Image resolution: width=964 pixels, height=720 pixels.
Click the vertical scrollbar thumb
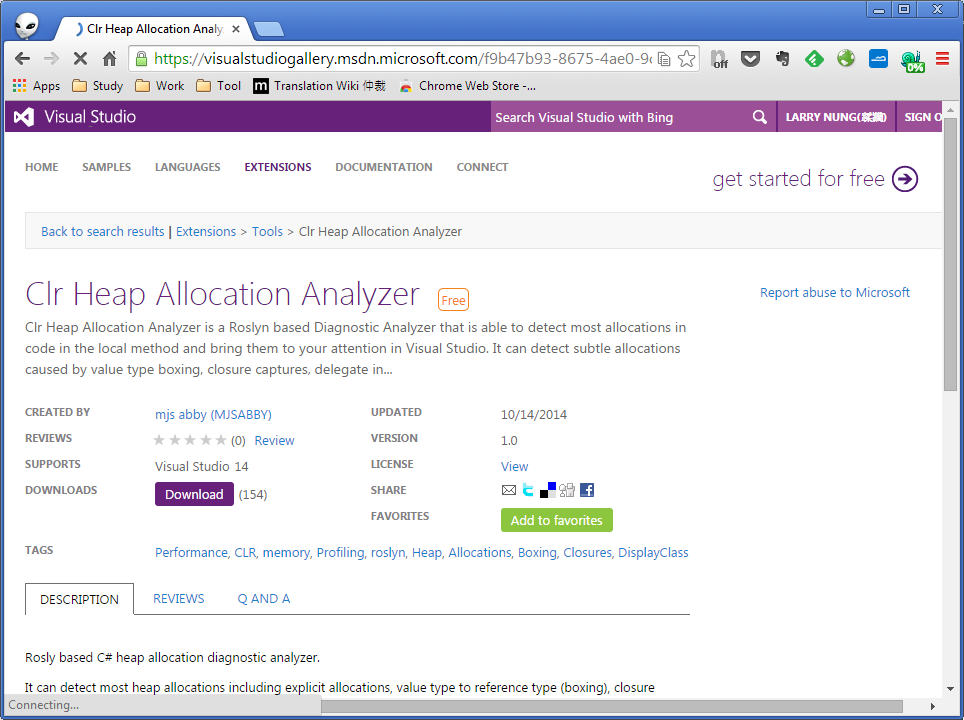(950, 253)
